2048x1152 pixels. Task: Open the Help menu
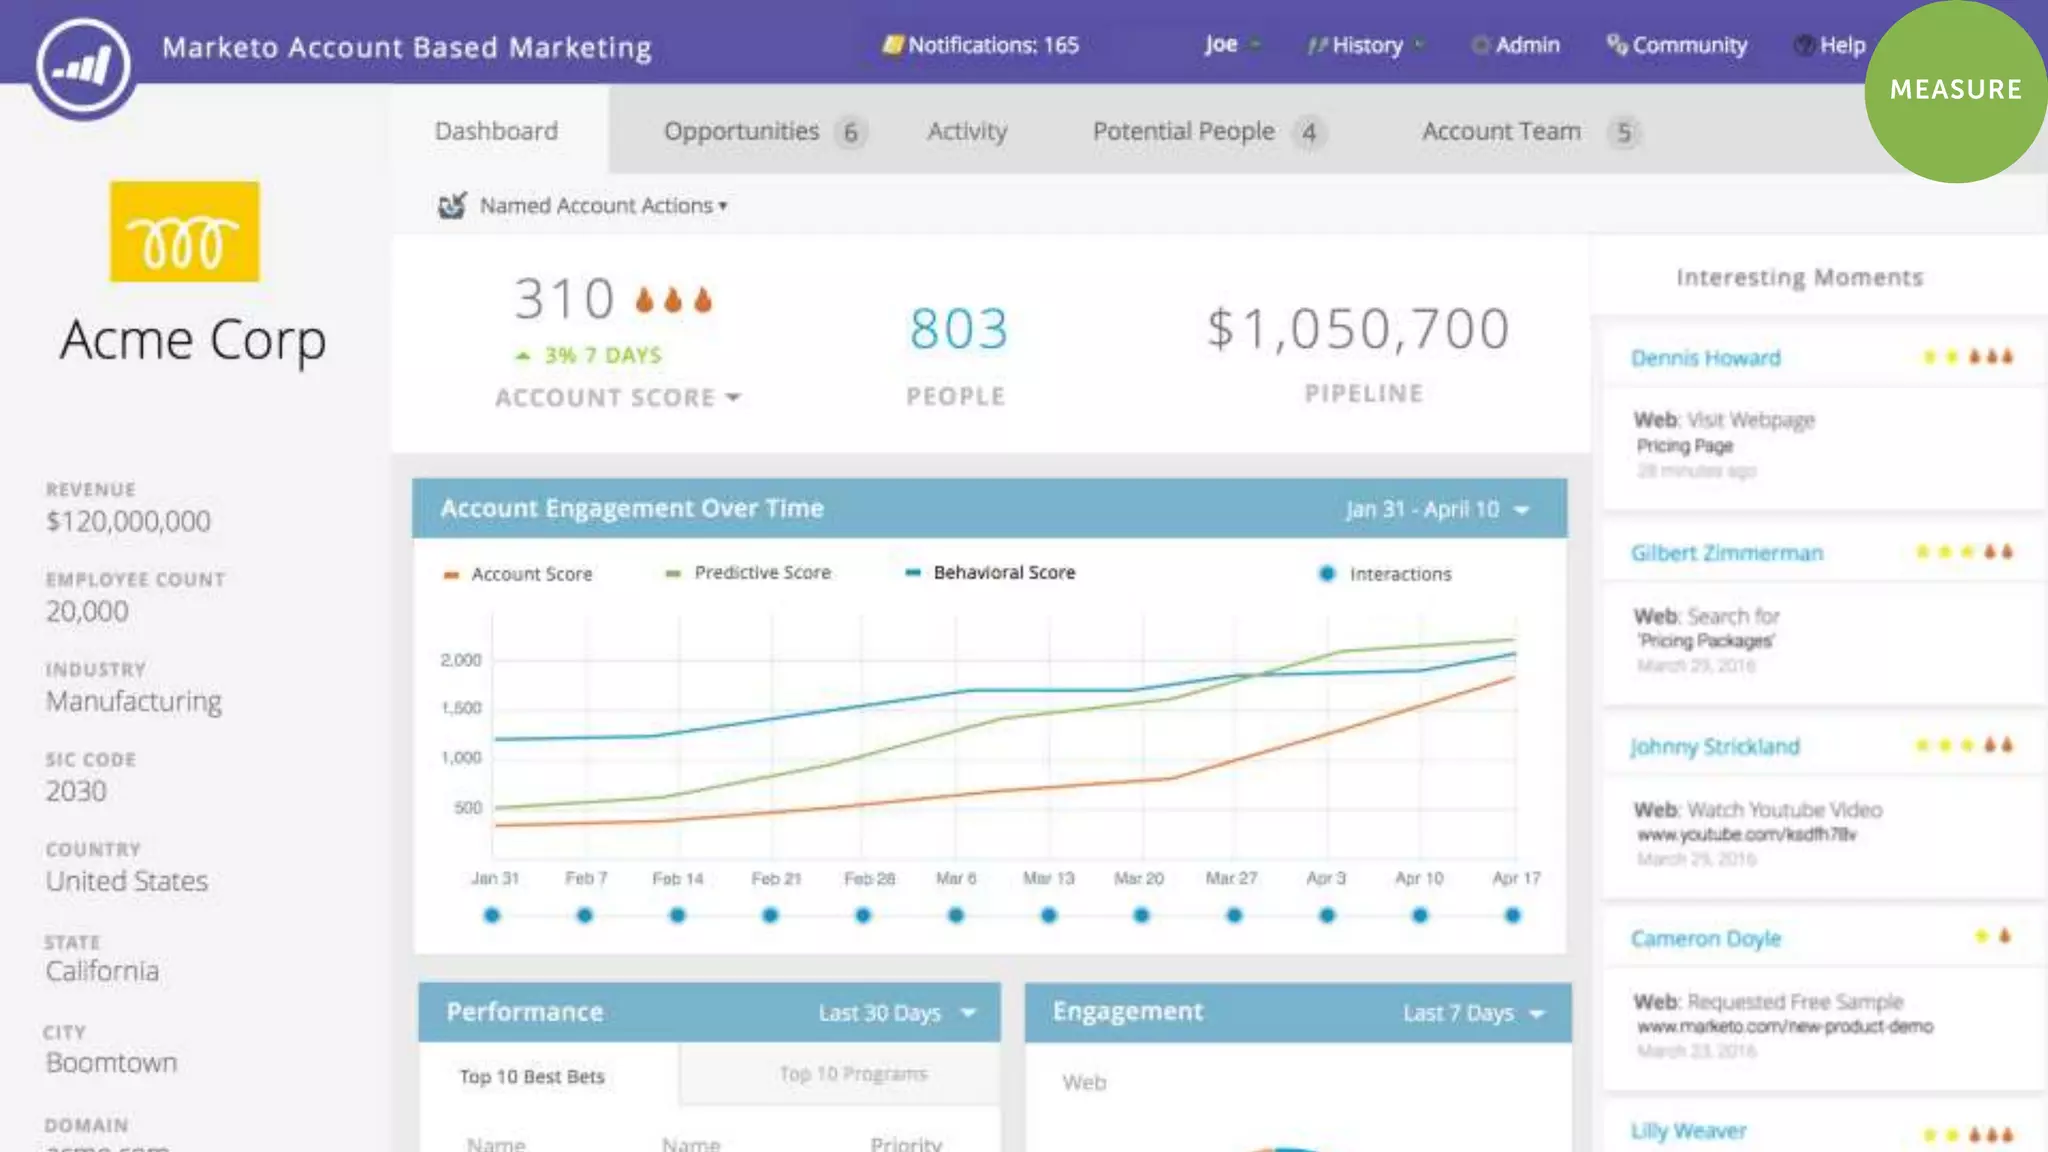[1830, 45]
